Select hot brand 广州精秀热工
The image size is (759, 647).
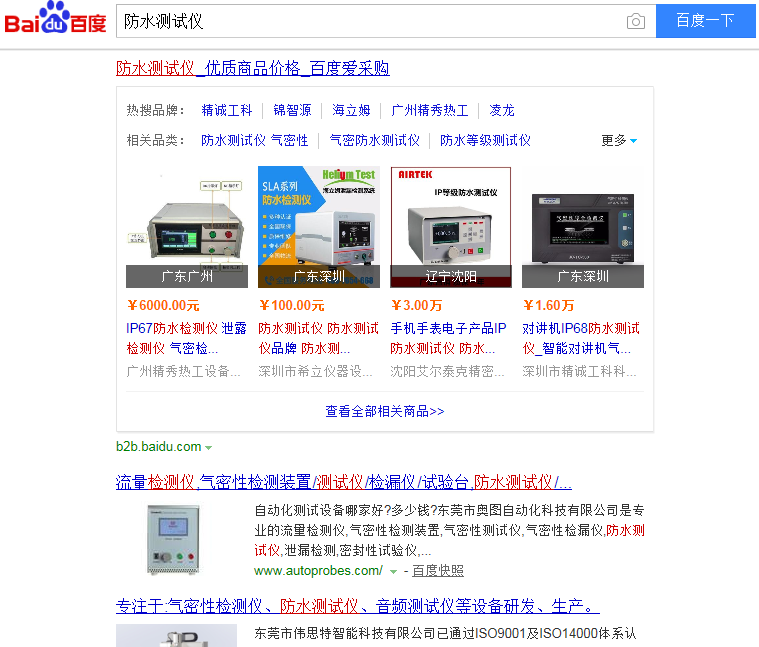click(x=429, y=110)
